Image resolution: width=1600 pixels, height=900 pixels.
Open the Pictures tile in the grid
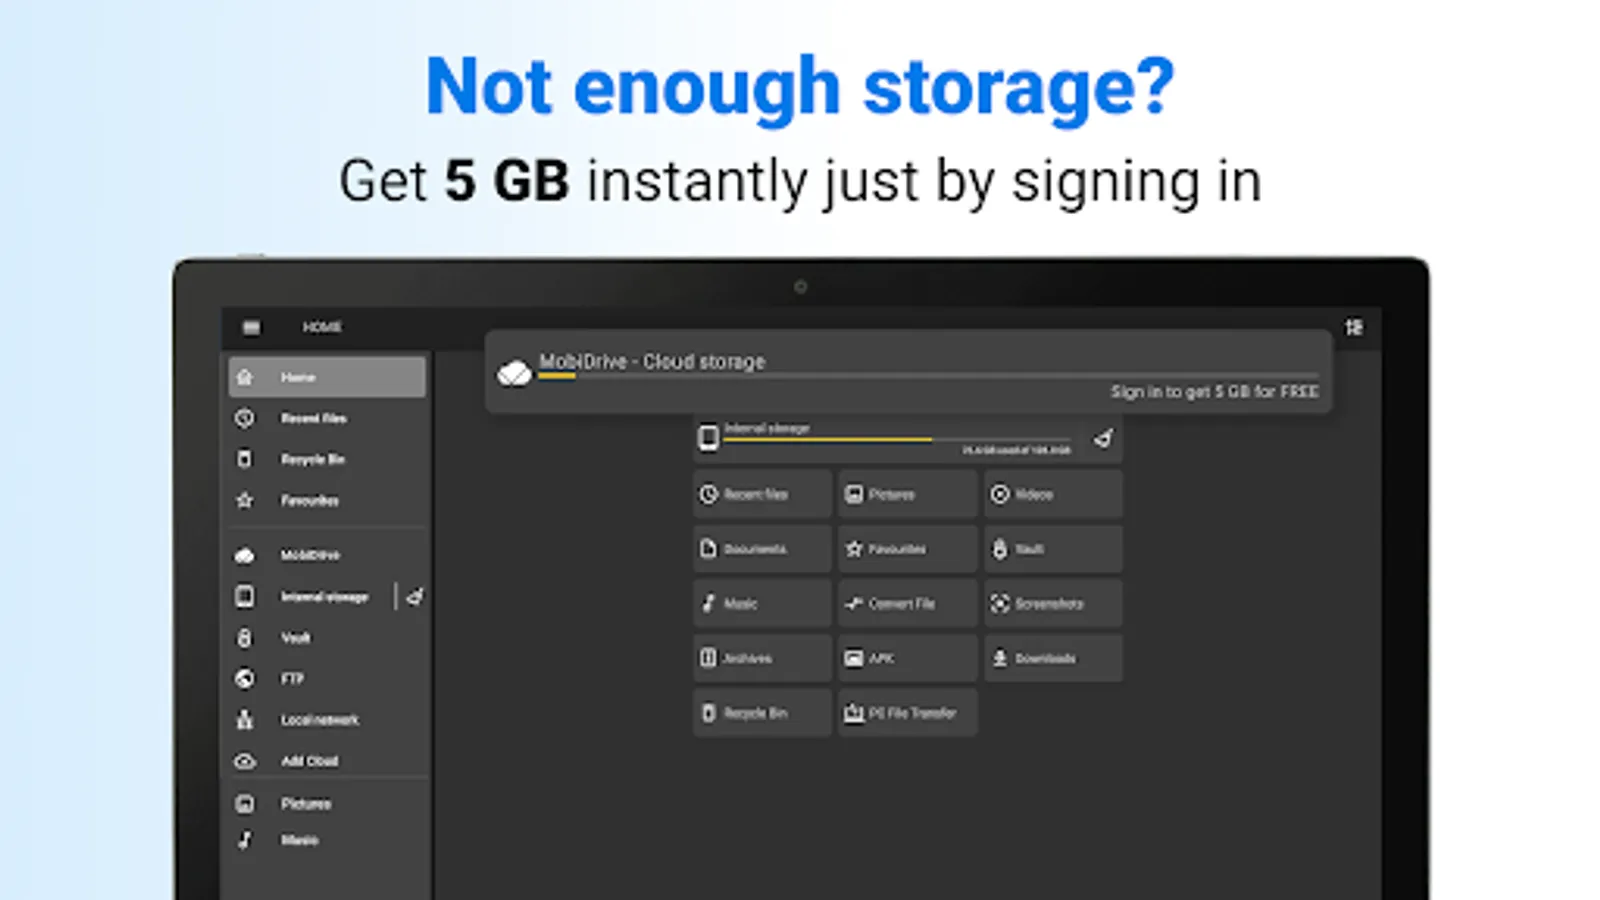(x=908, y=494)
